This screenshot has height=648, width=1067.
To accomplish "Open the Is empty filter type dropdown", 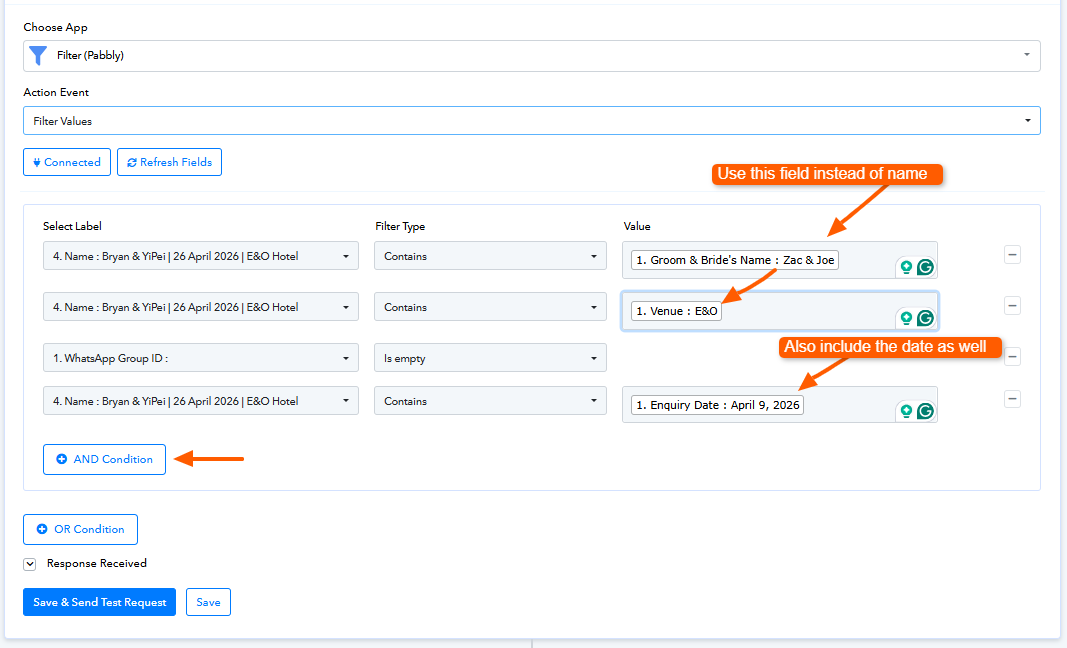I will pos(490,357).
